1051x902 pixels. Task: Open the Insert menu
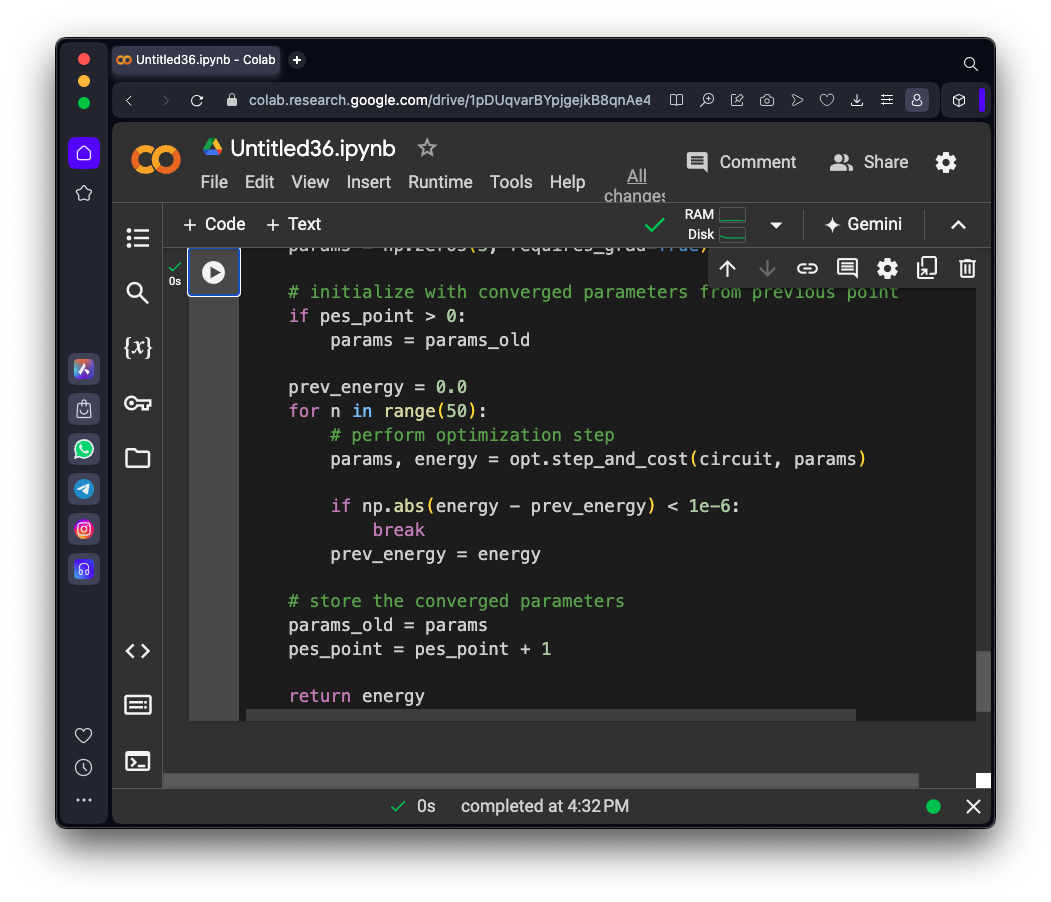point(368,182)
